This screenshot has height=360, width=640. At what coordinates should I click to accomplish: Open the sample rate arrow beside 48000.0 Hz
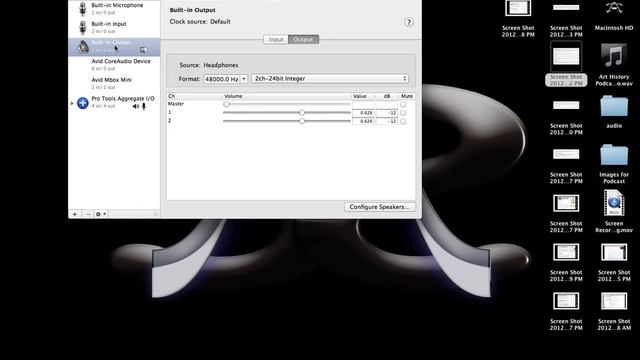[244, 79]
